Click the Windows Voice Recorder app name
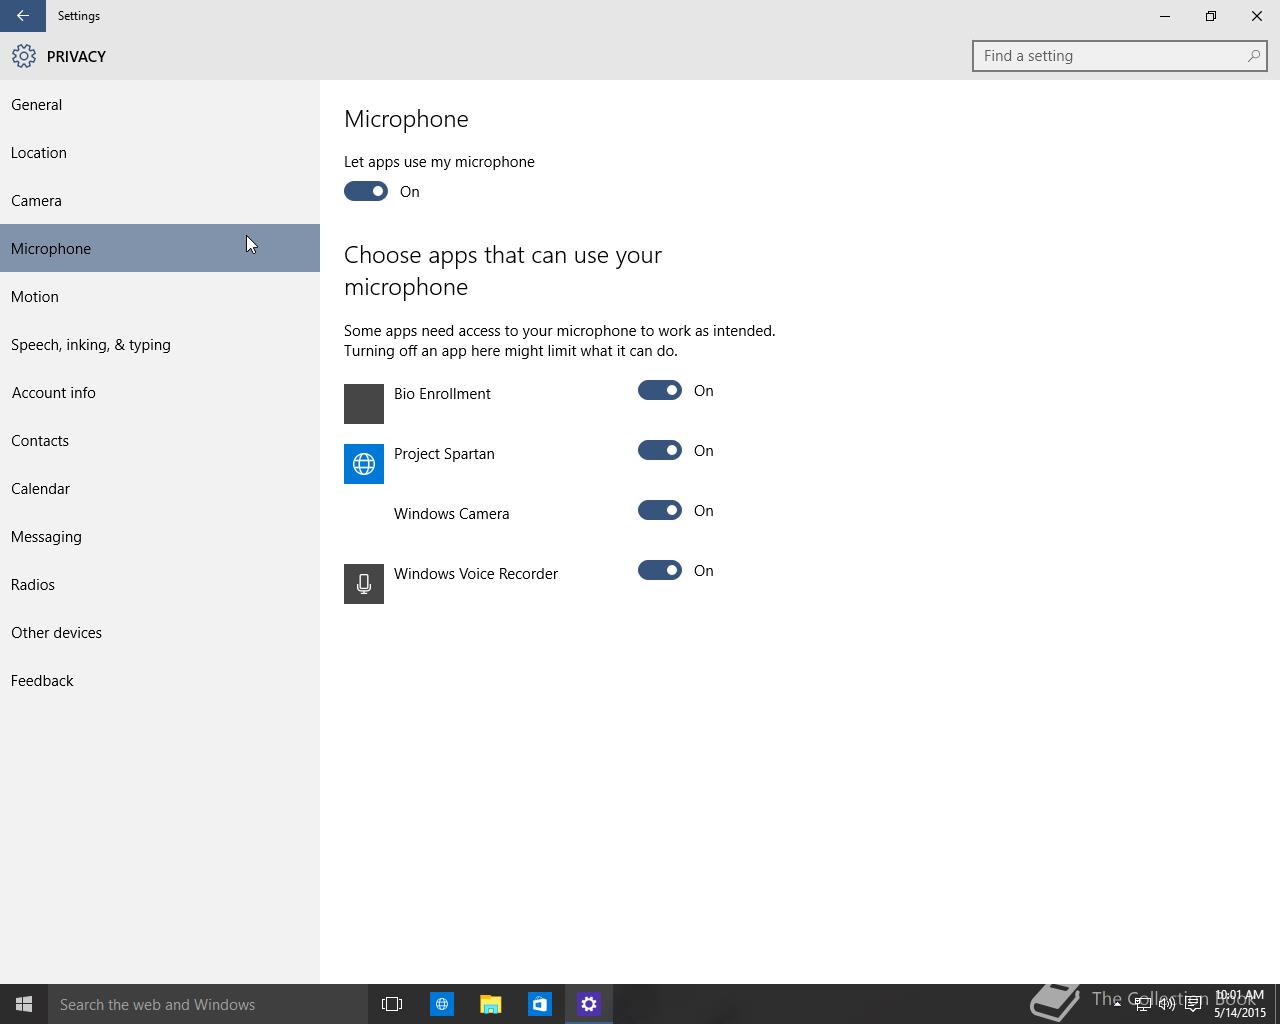 pos(476,574)
